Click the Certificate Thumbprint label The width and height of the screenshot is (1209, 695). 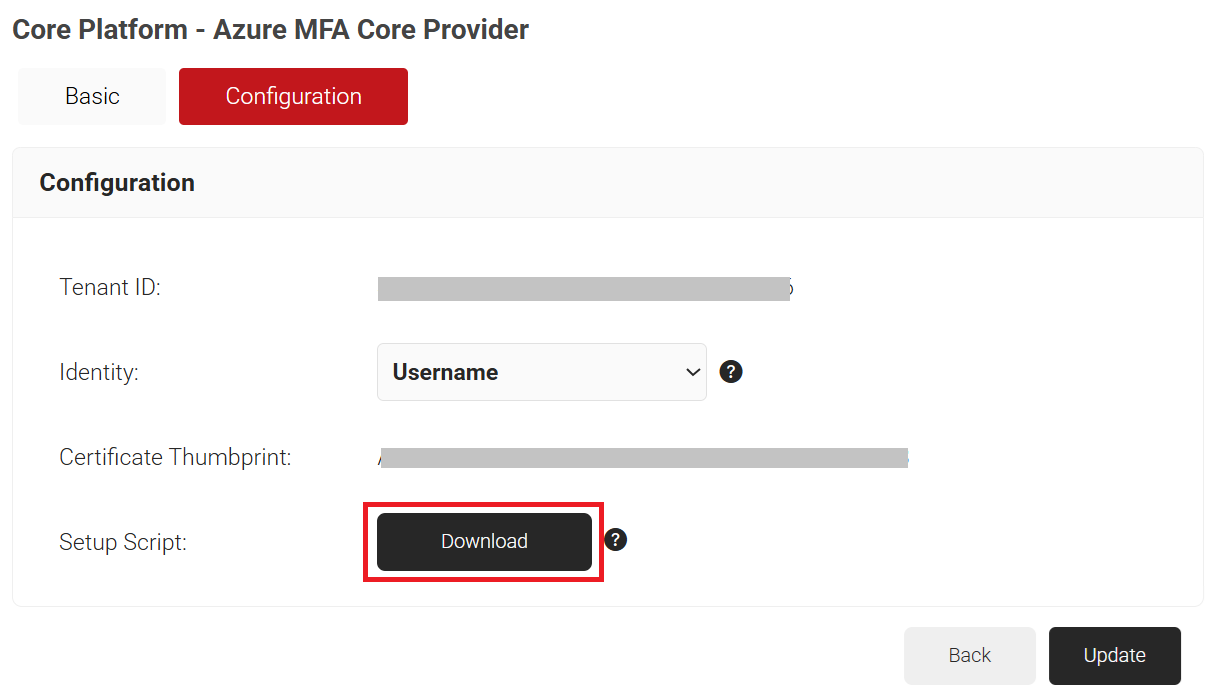(175, 457)
